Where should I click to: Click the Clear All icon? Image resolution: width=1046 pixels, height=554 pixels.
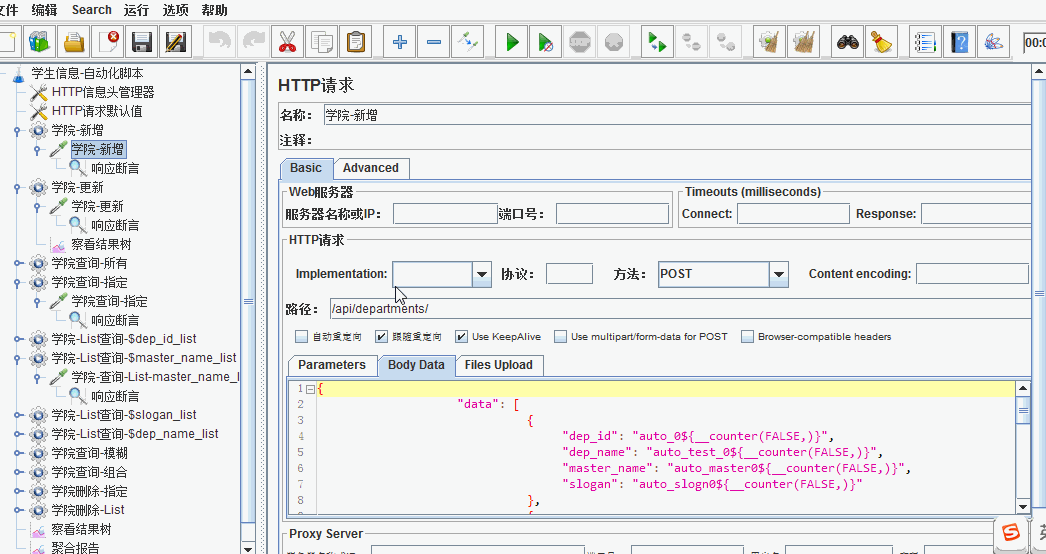[803, 42]
